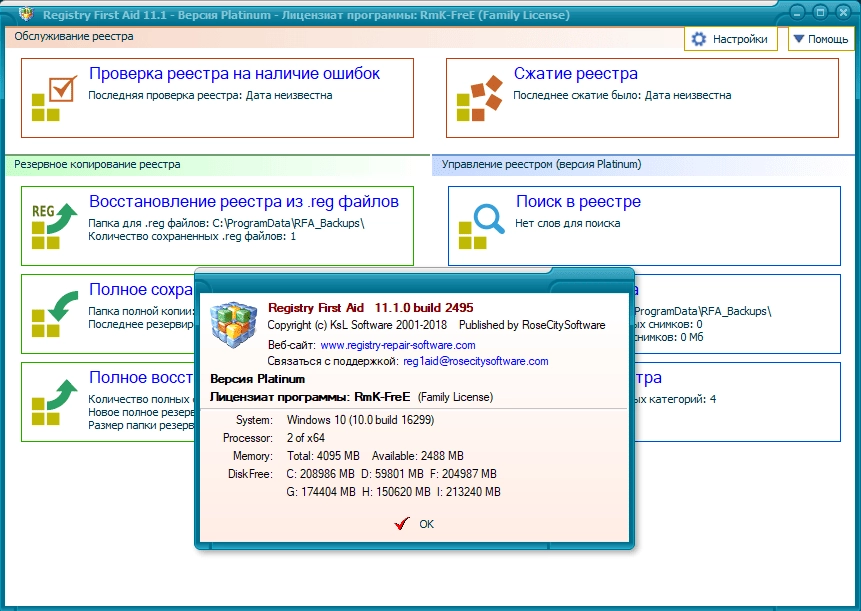861x611 pixels.
Task: Click 'Нет слов для поиска' text
Action: (568, 223)
